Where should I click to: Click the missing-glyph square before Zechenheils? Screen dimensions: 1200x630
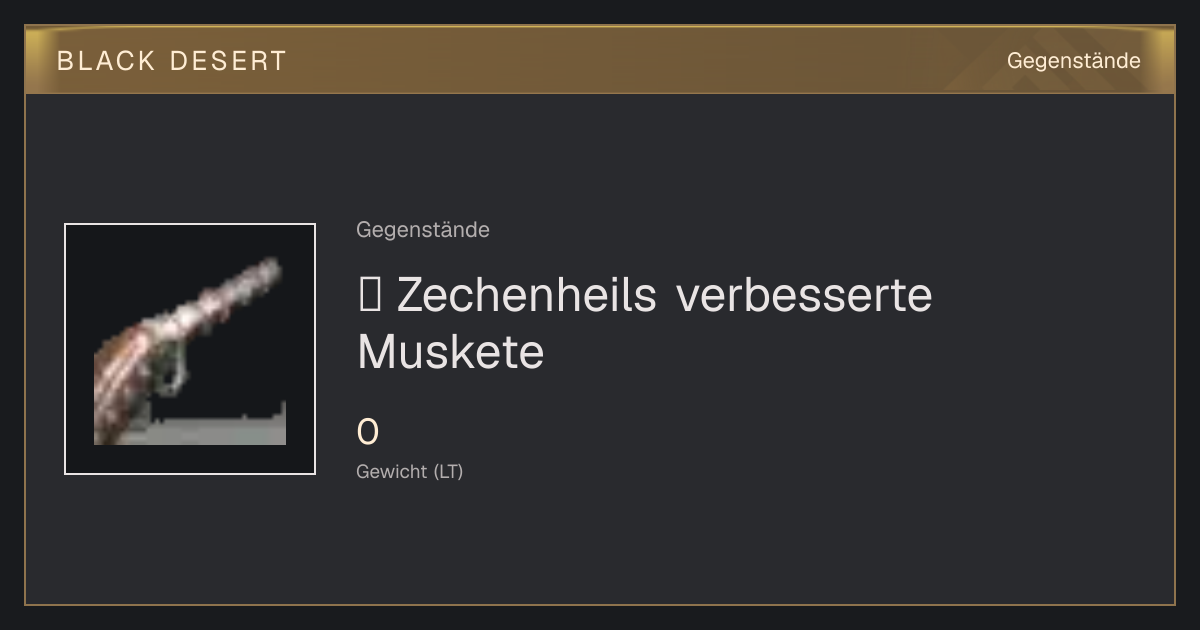tap(369, 296)
